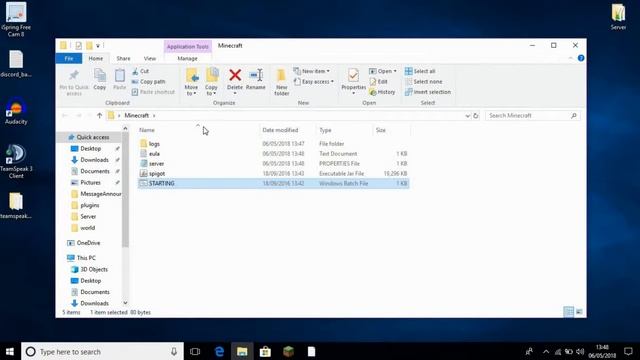Refresh the Minecraft folder view
This screenshot has height=360, width=640.
click(476, 116)
